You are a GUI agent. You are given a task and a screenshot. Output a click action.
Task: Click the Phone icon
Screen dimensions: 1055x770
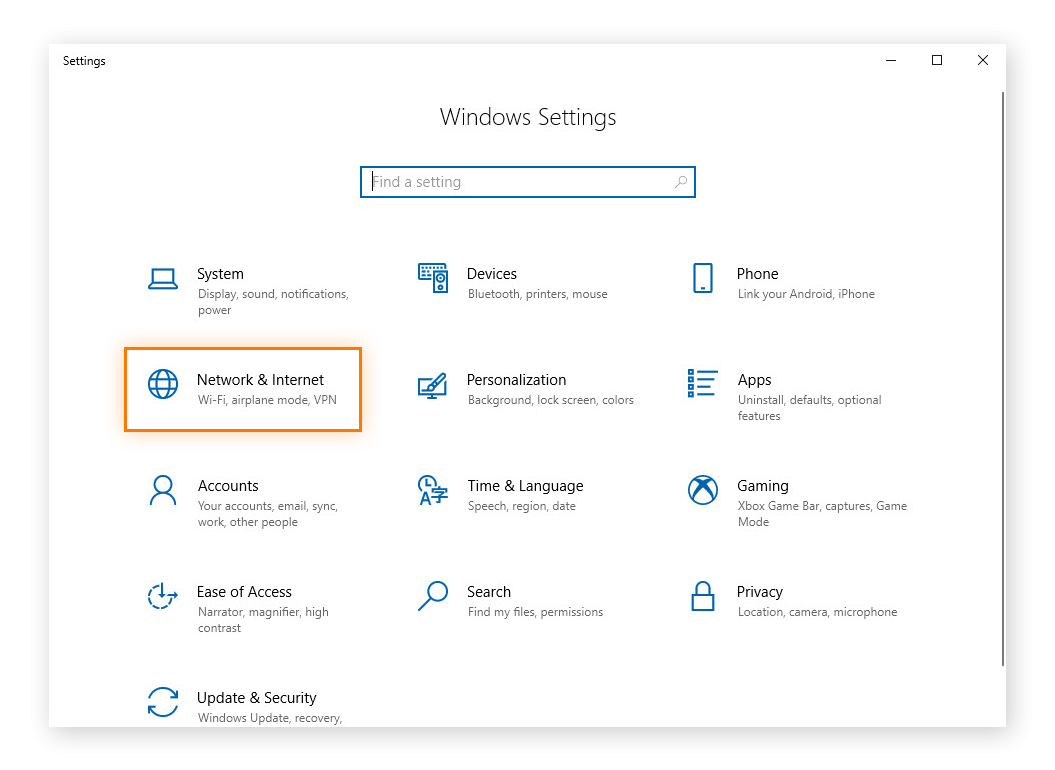702,278
